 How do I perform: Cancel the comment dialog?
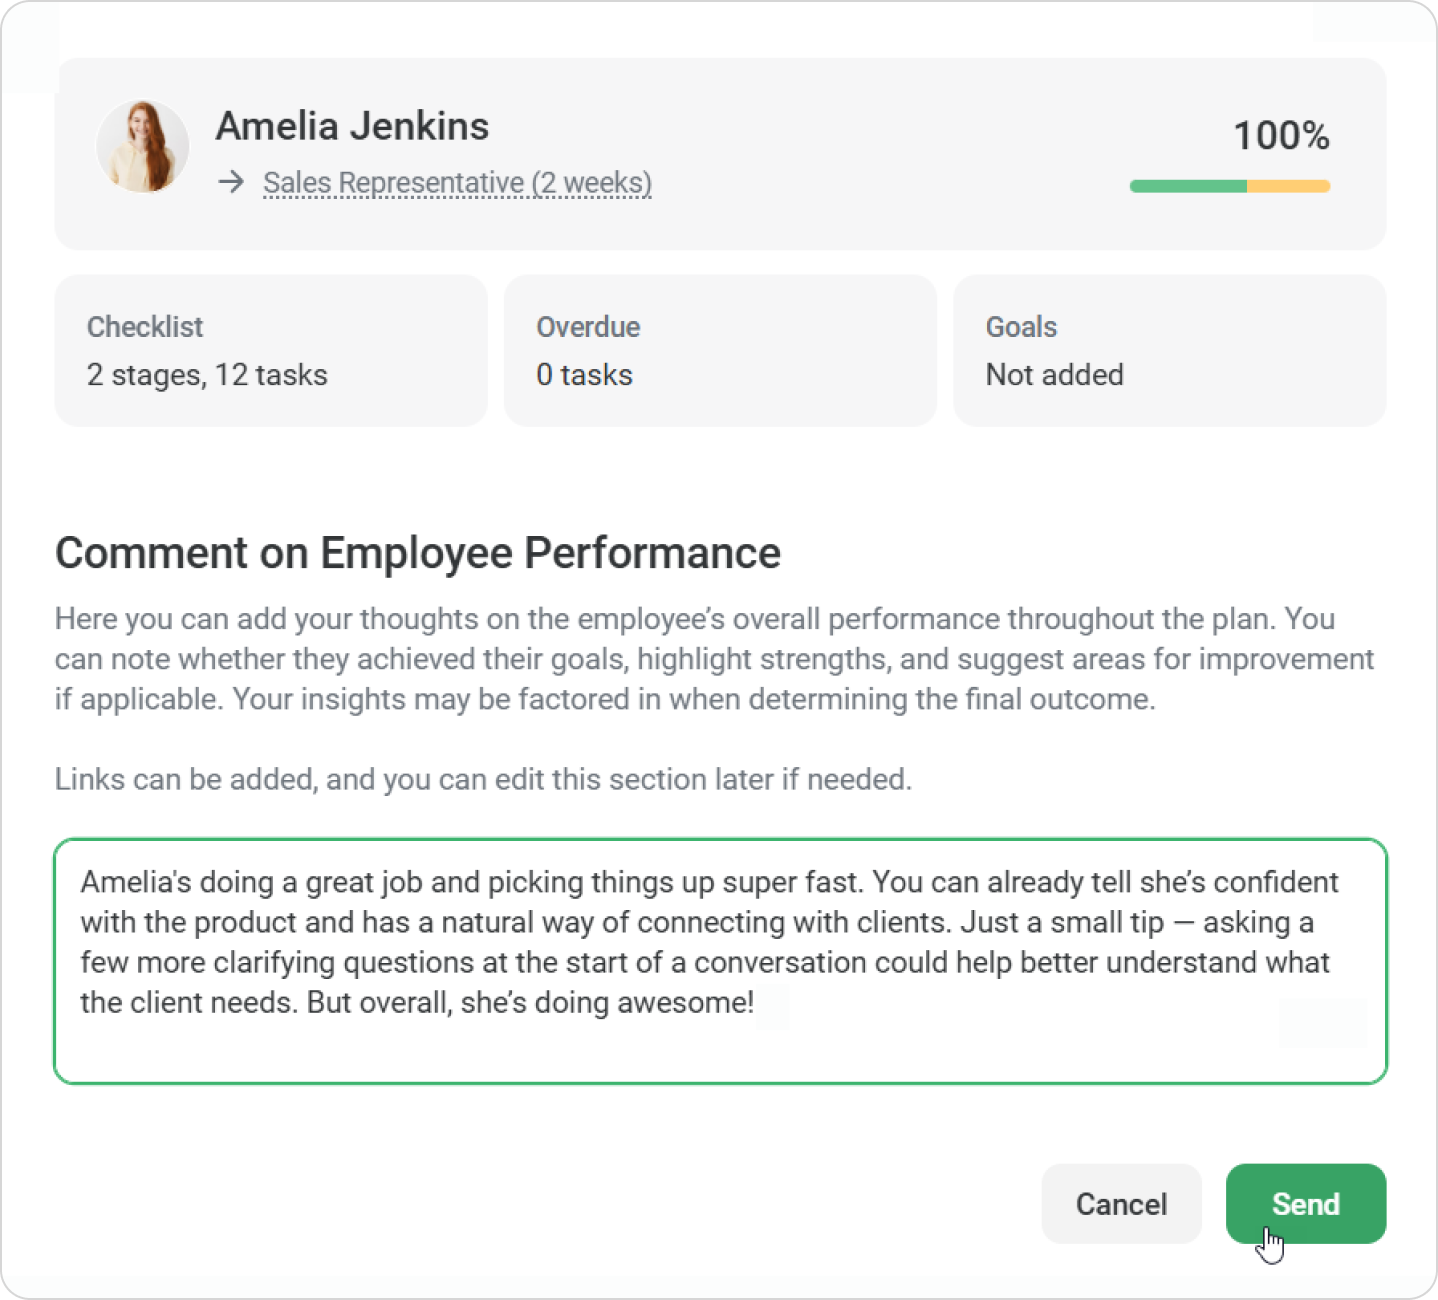point(1121,1203)
